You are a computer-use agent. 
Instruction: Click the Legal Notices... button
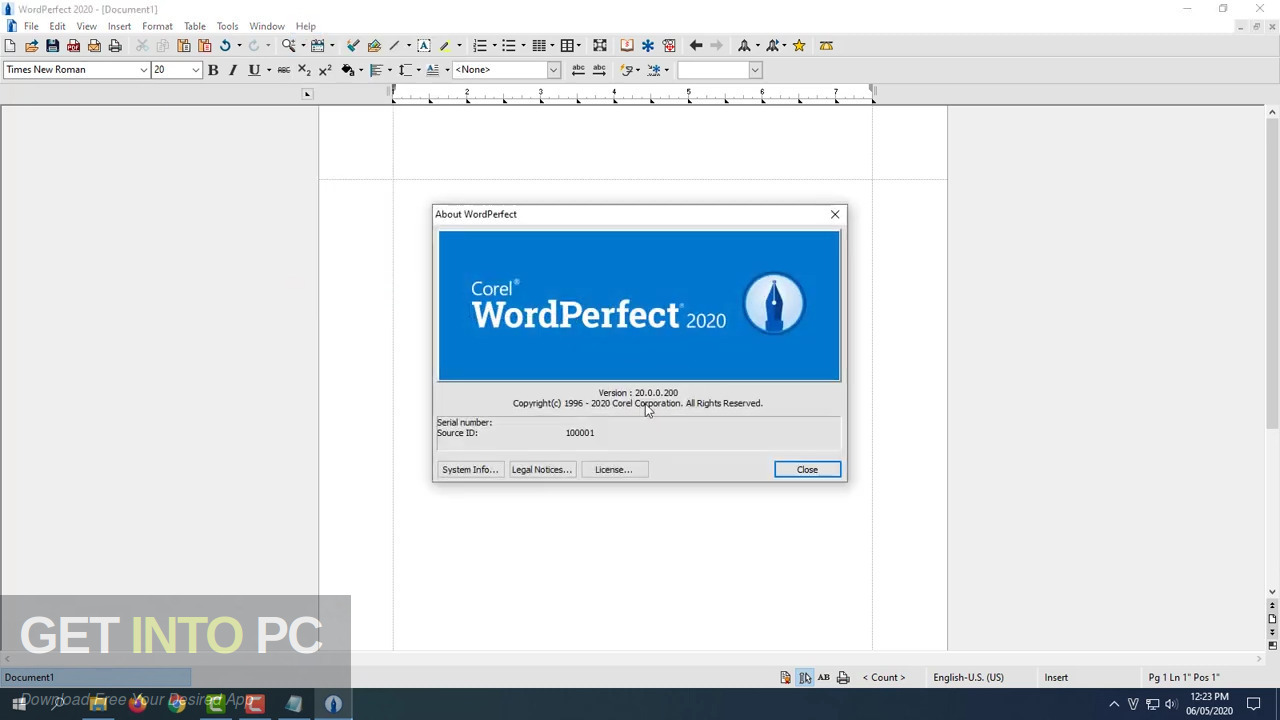coord(541,469)
